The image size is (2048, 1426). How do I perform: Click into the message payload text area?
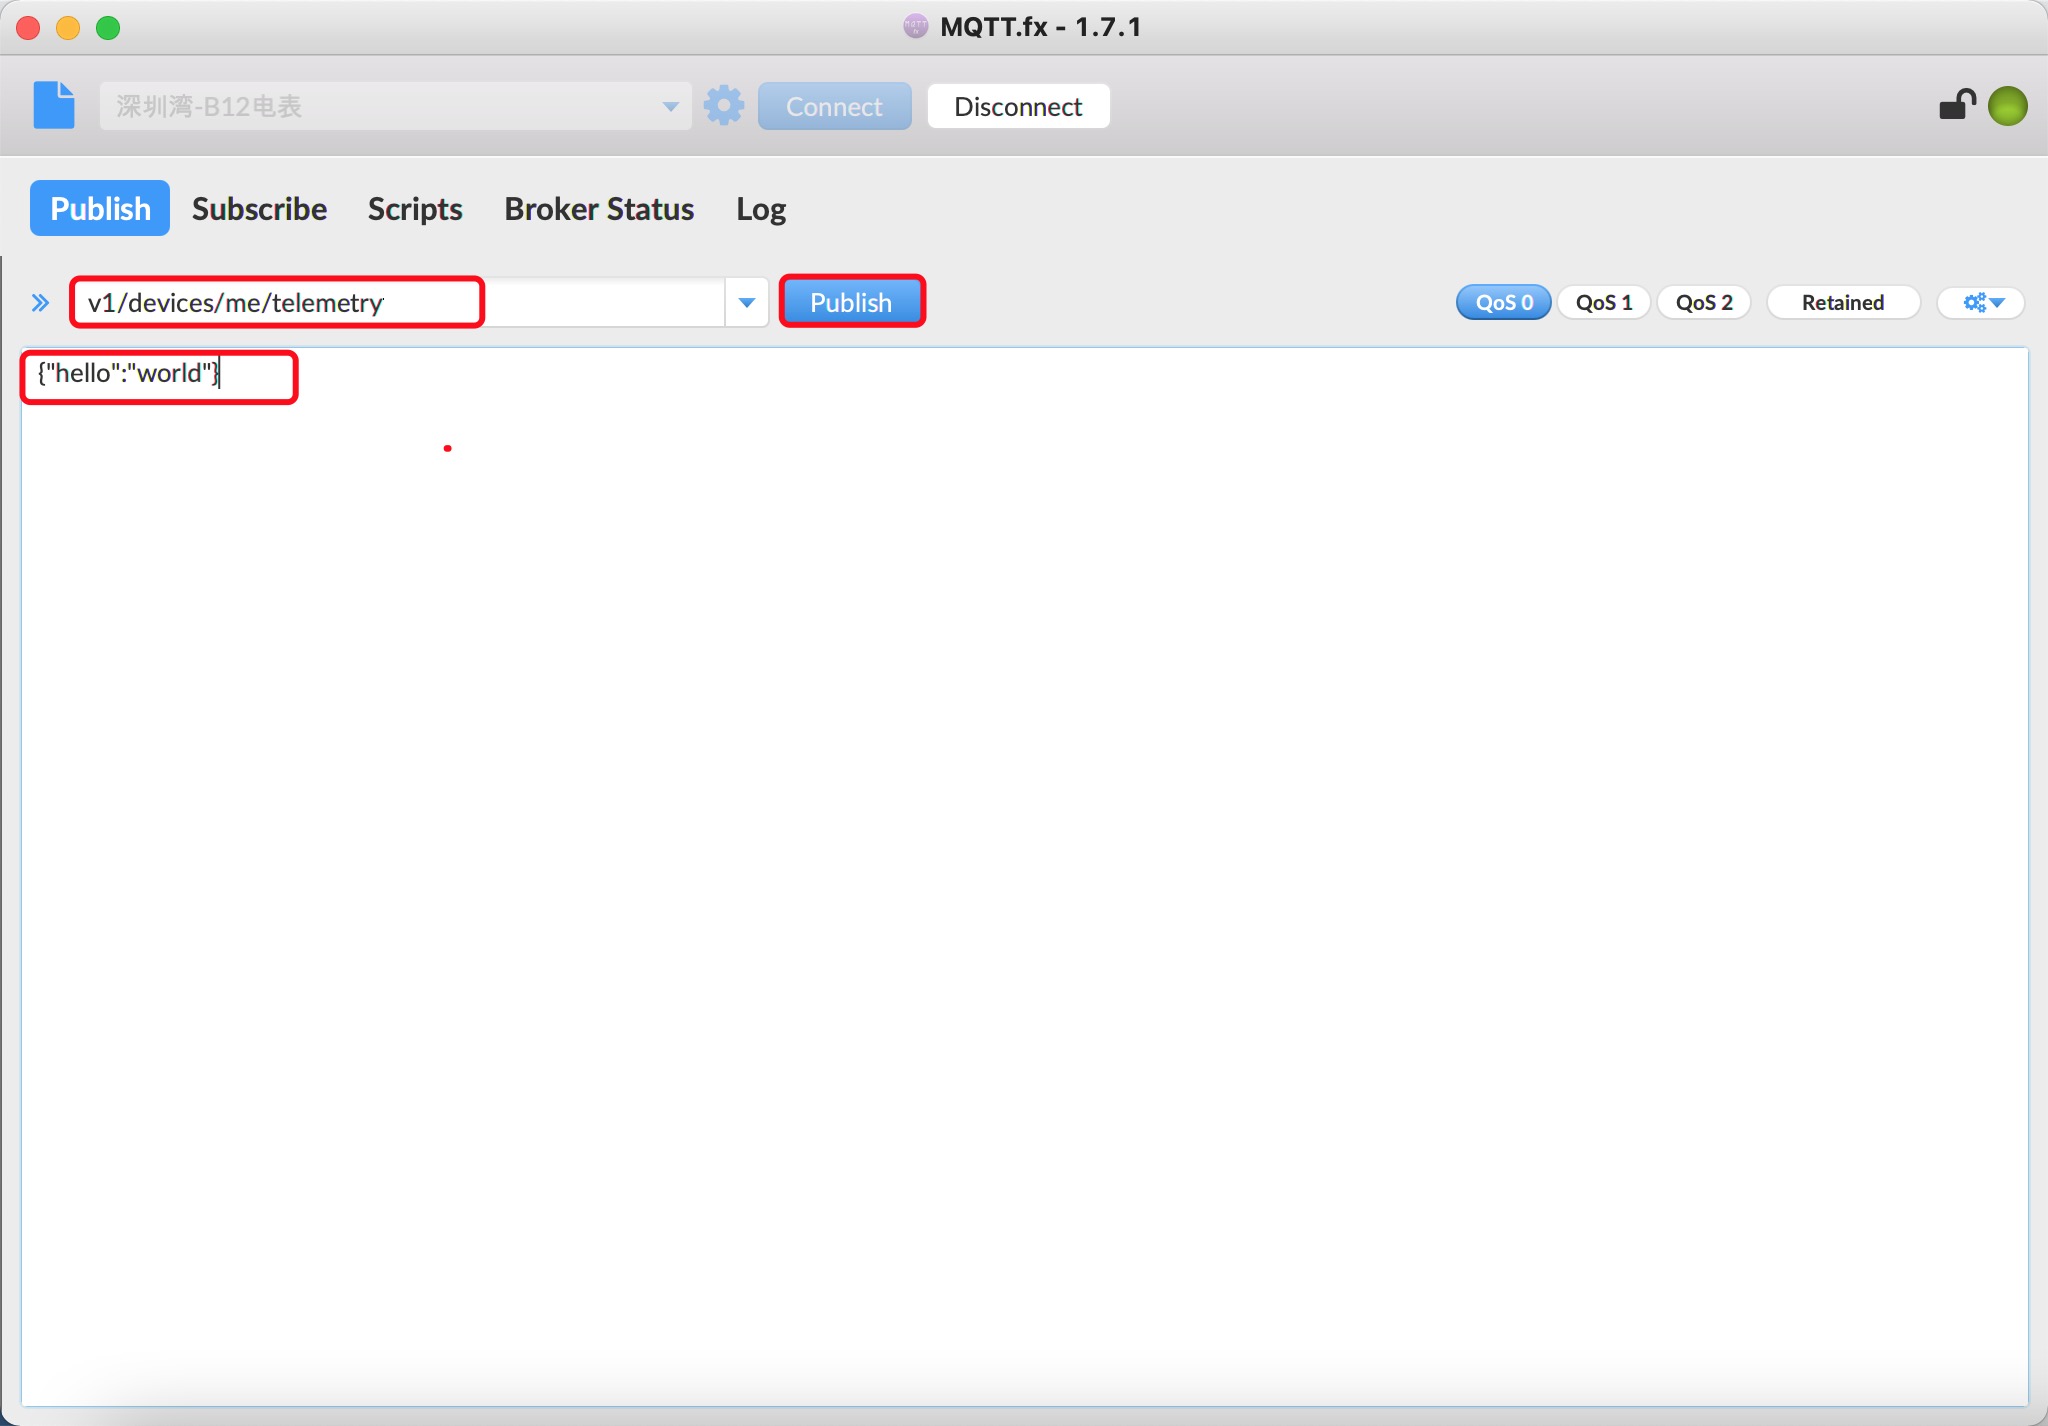point(1024,876)
